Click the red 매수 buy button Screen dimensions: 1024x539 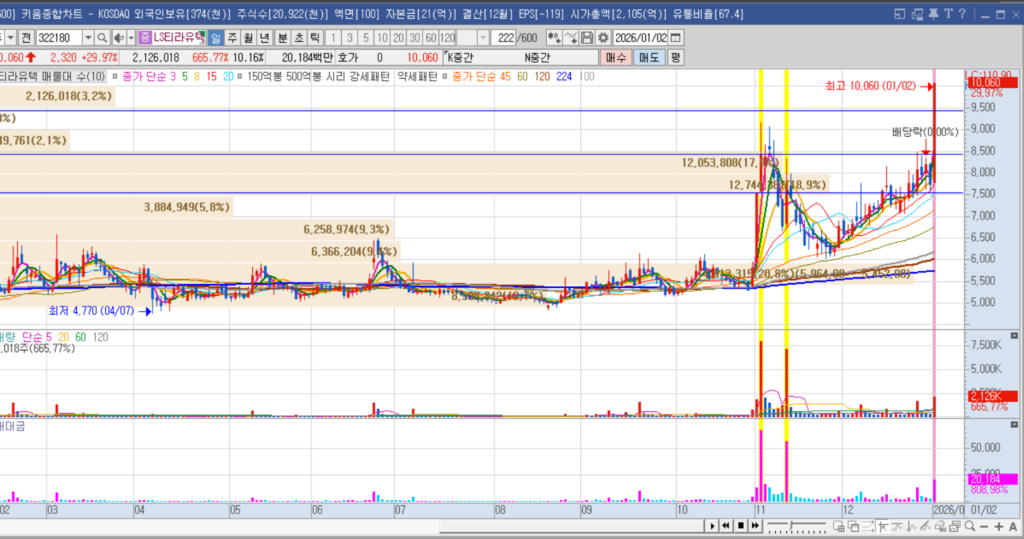coord(616,58)
